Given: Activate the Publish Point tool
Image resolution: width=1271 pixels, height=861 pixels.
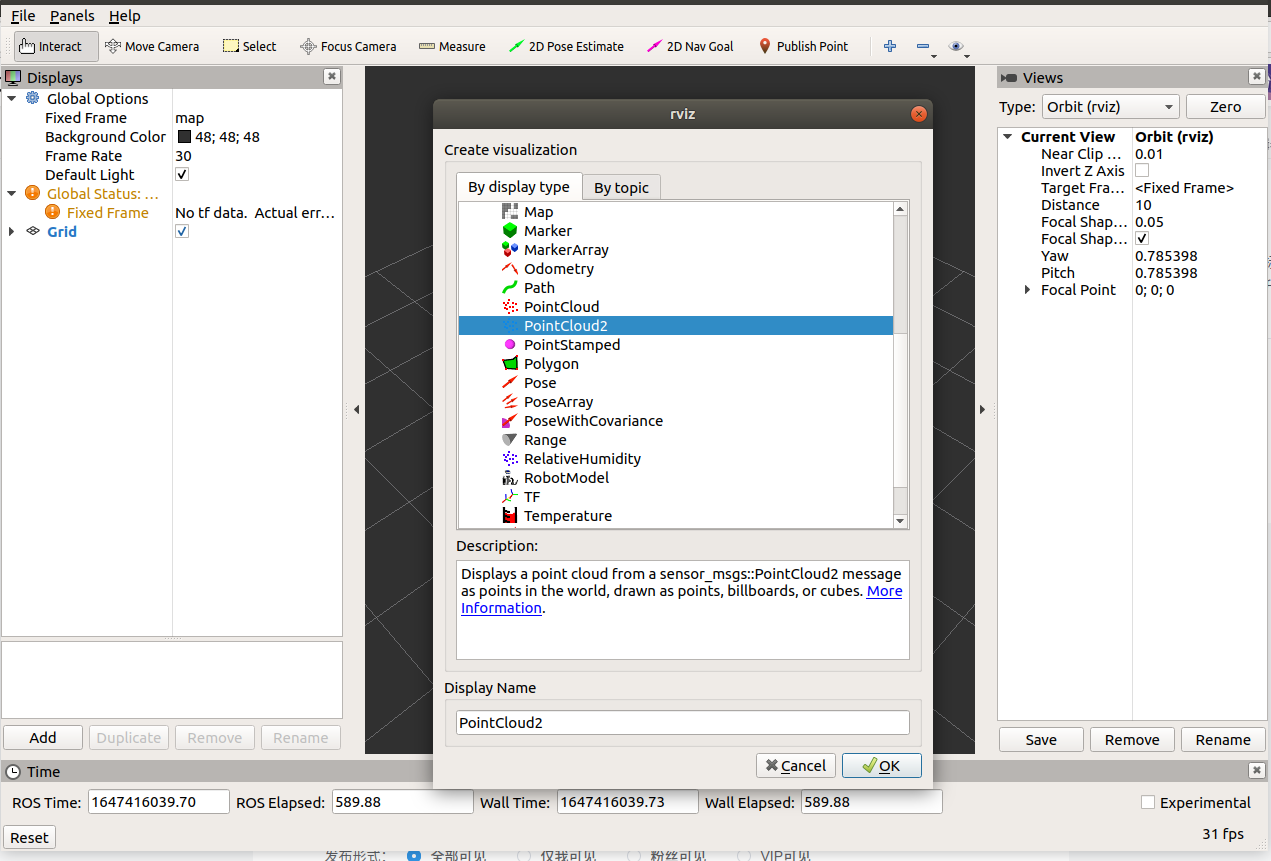Looking at the screenshot, I should coord(803,46).
